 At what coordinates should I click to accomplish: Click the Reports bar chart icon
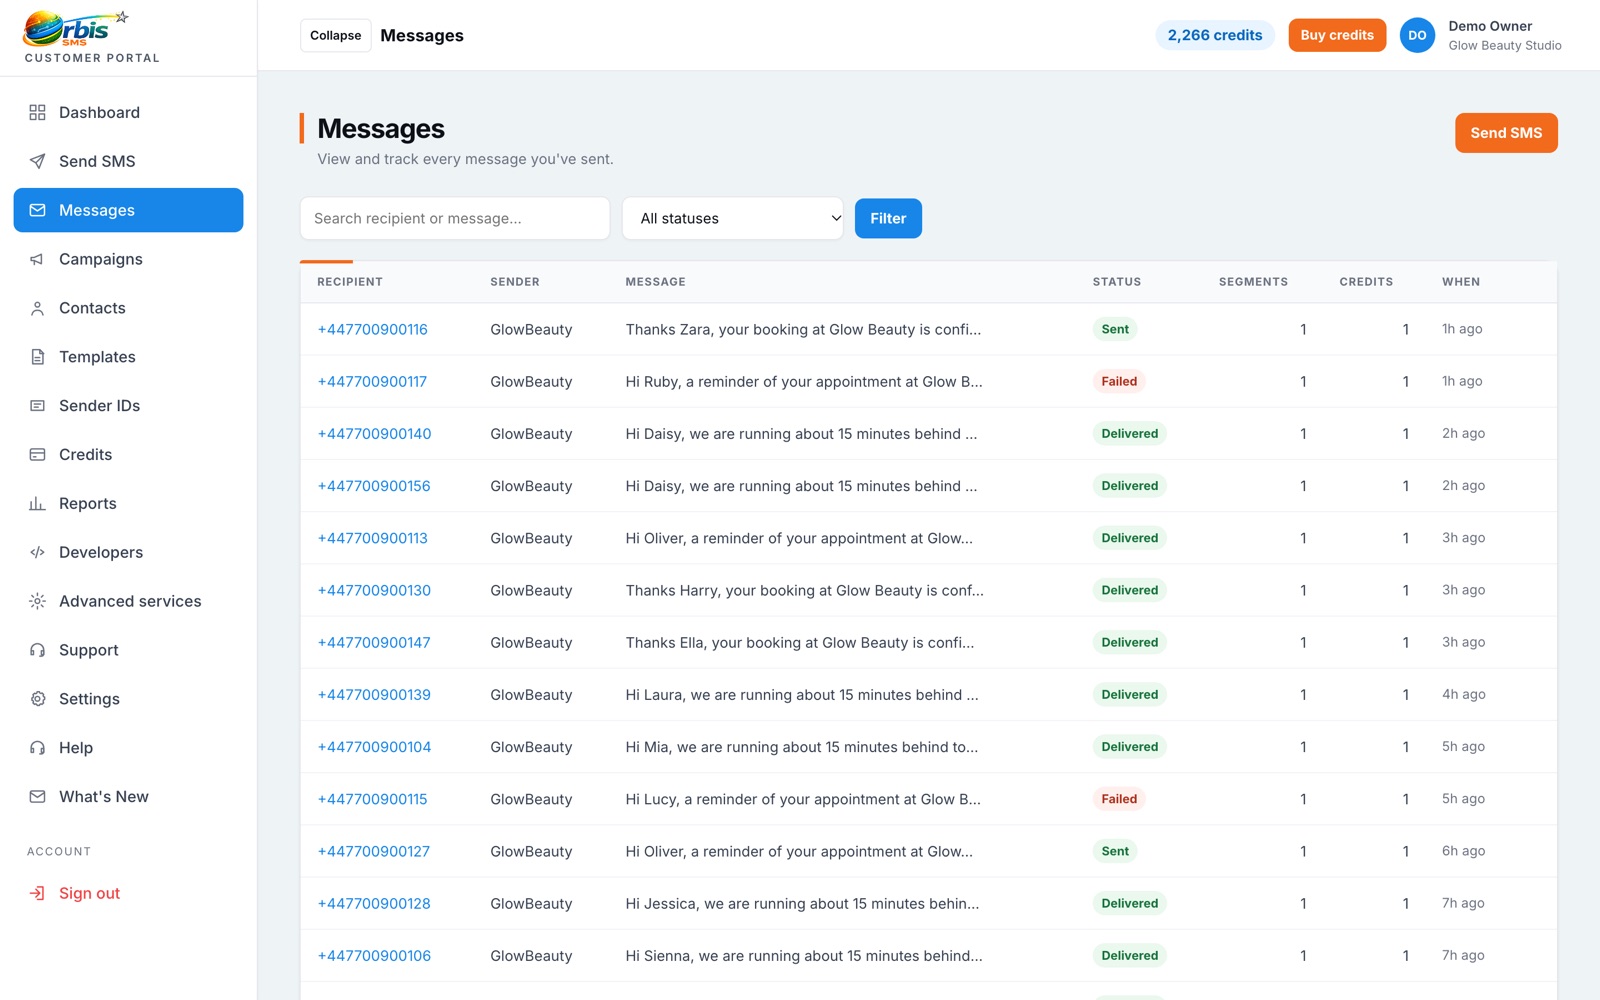[37, 503]
